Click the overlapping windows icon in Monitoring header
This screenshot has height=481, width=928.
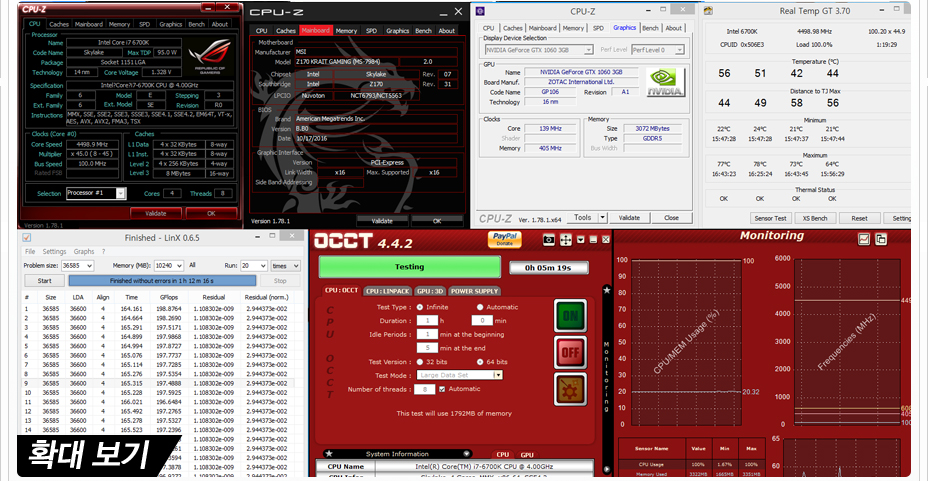click(x=881, y=239)
